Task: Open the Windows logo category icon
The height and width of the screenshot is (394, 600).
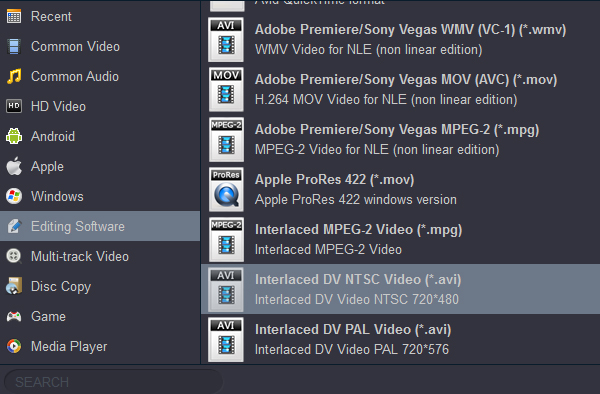Action: click(x=14, y=196)
